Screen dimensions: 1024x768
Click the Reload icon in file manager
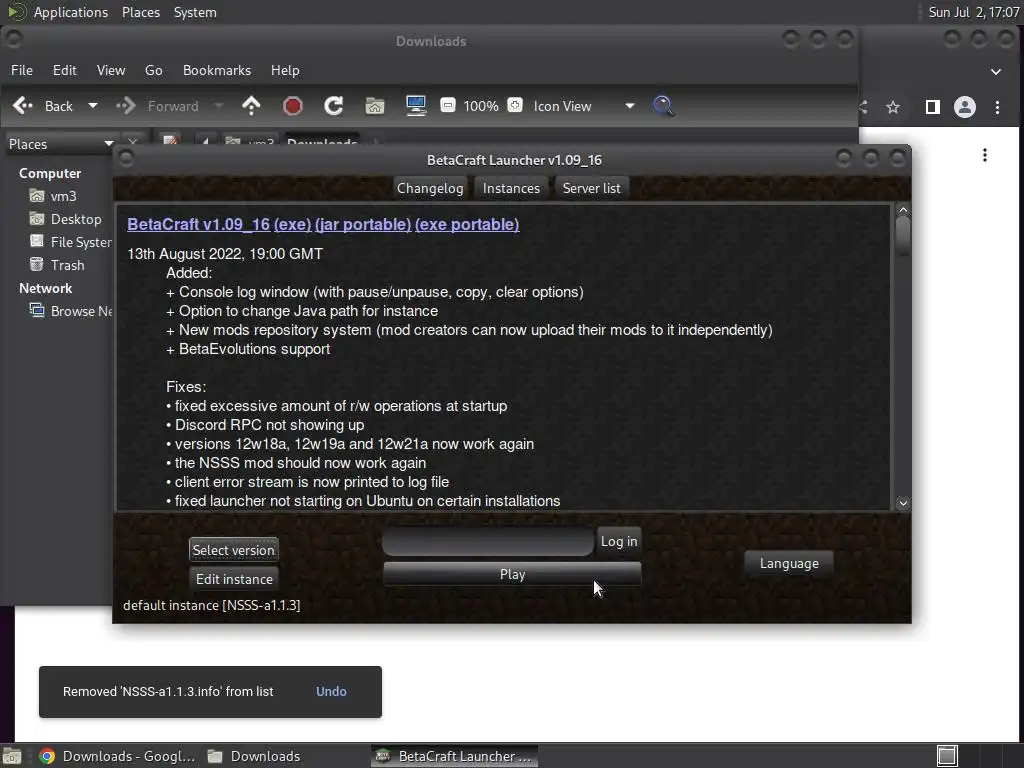(334, 106)
